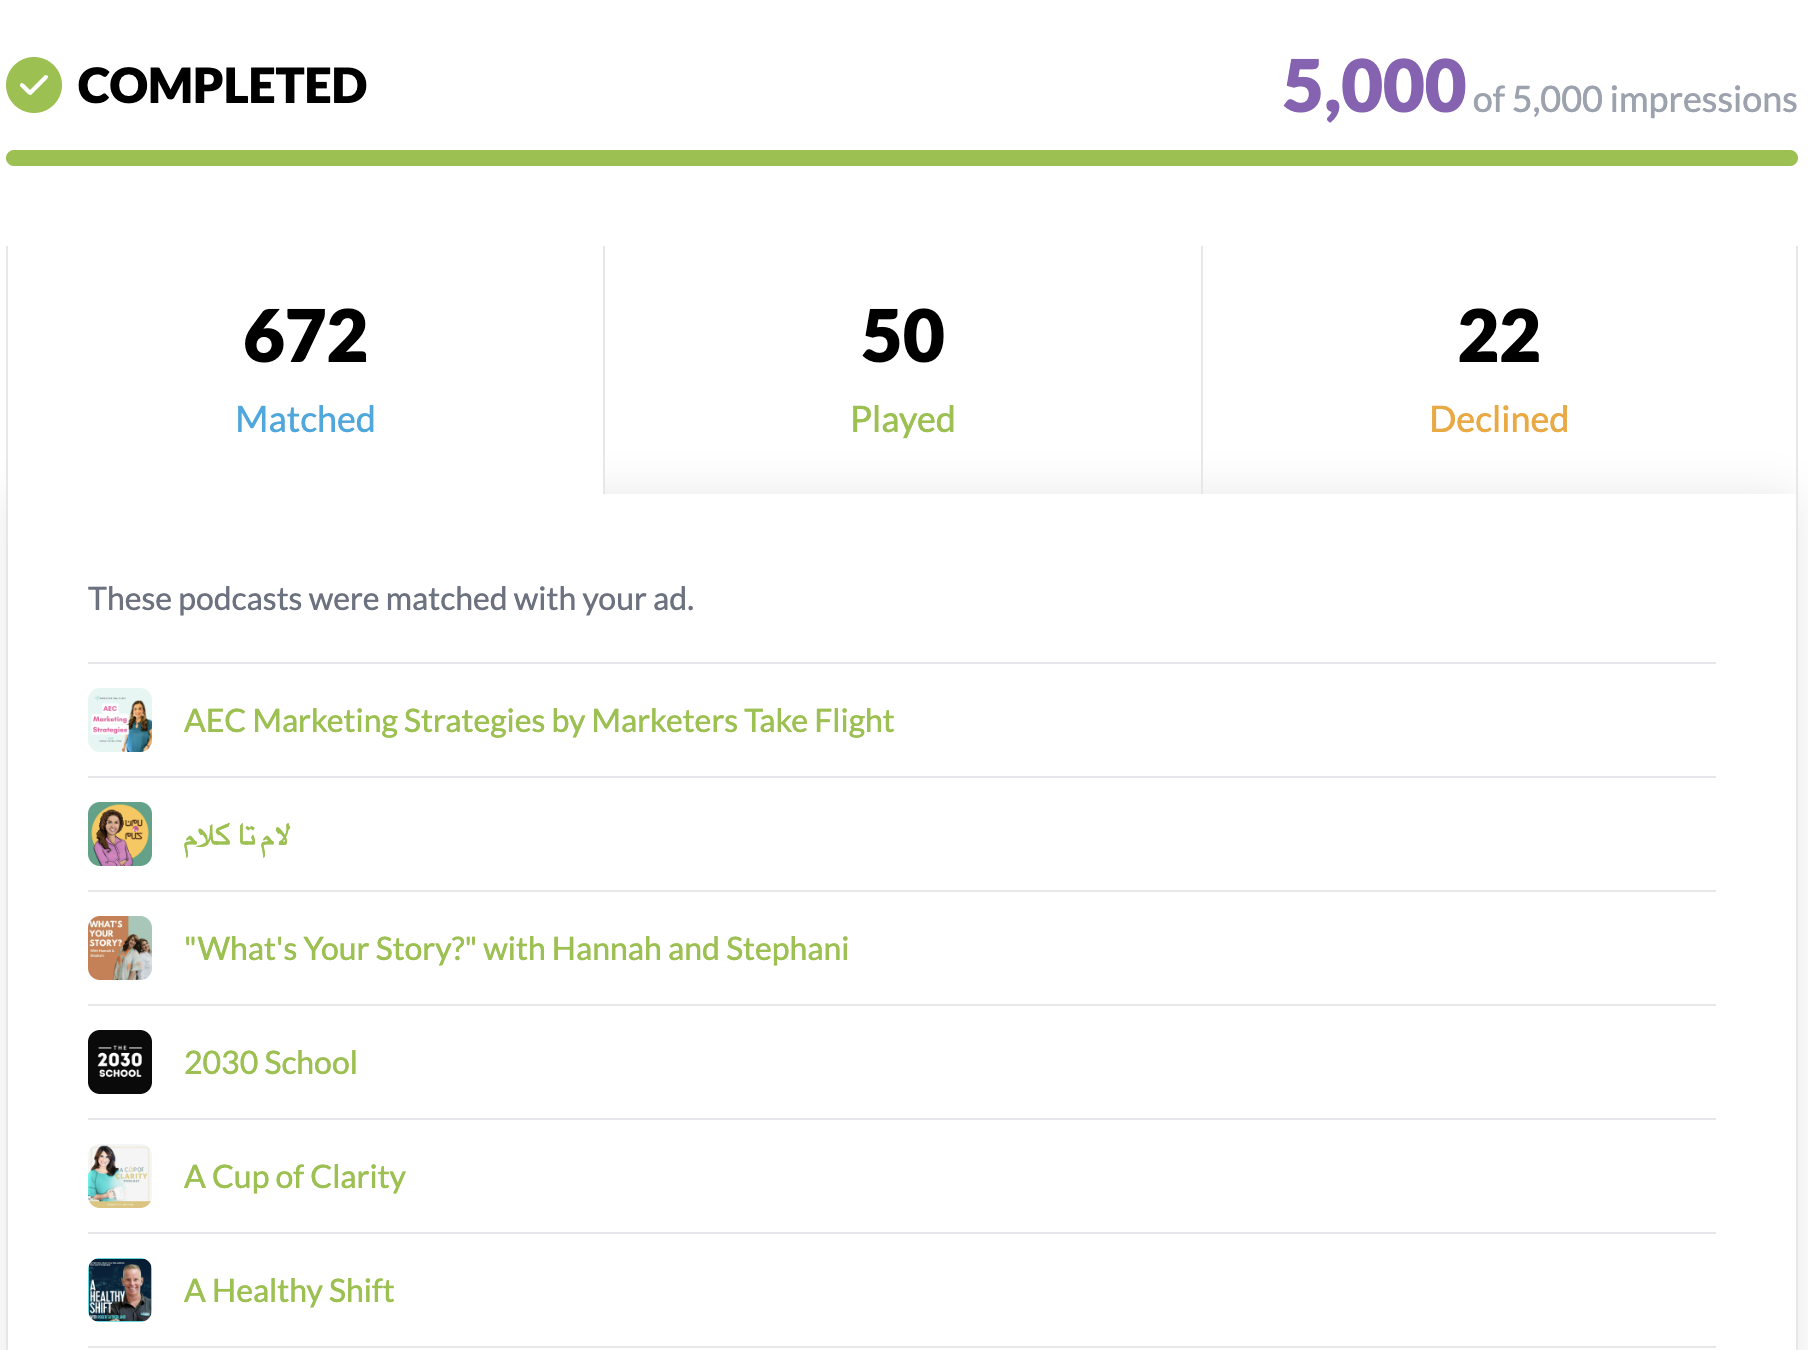Screen dimensions: 1808x1350
Task: Click the A Cup of Clarity artwork
Action: pyautogui.click(x=119, y=1176)
